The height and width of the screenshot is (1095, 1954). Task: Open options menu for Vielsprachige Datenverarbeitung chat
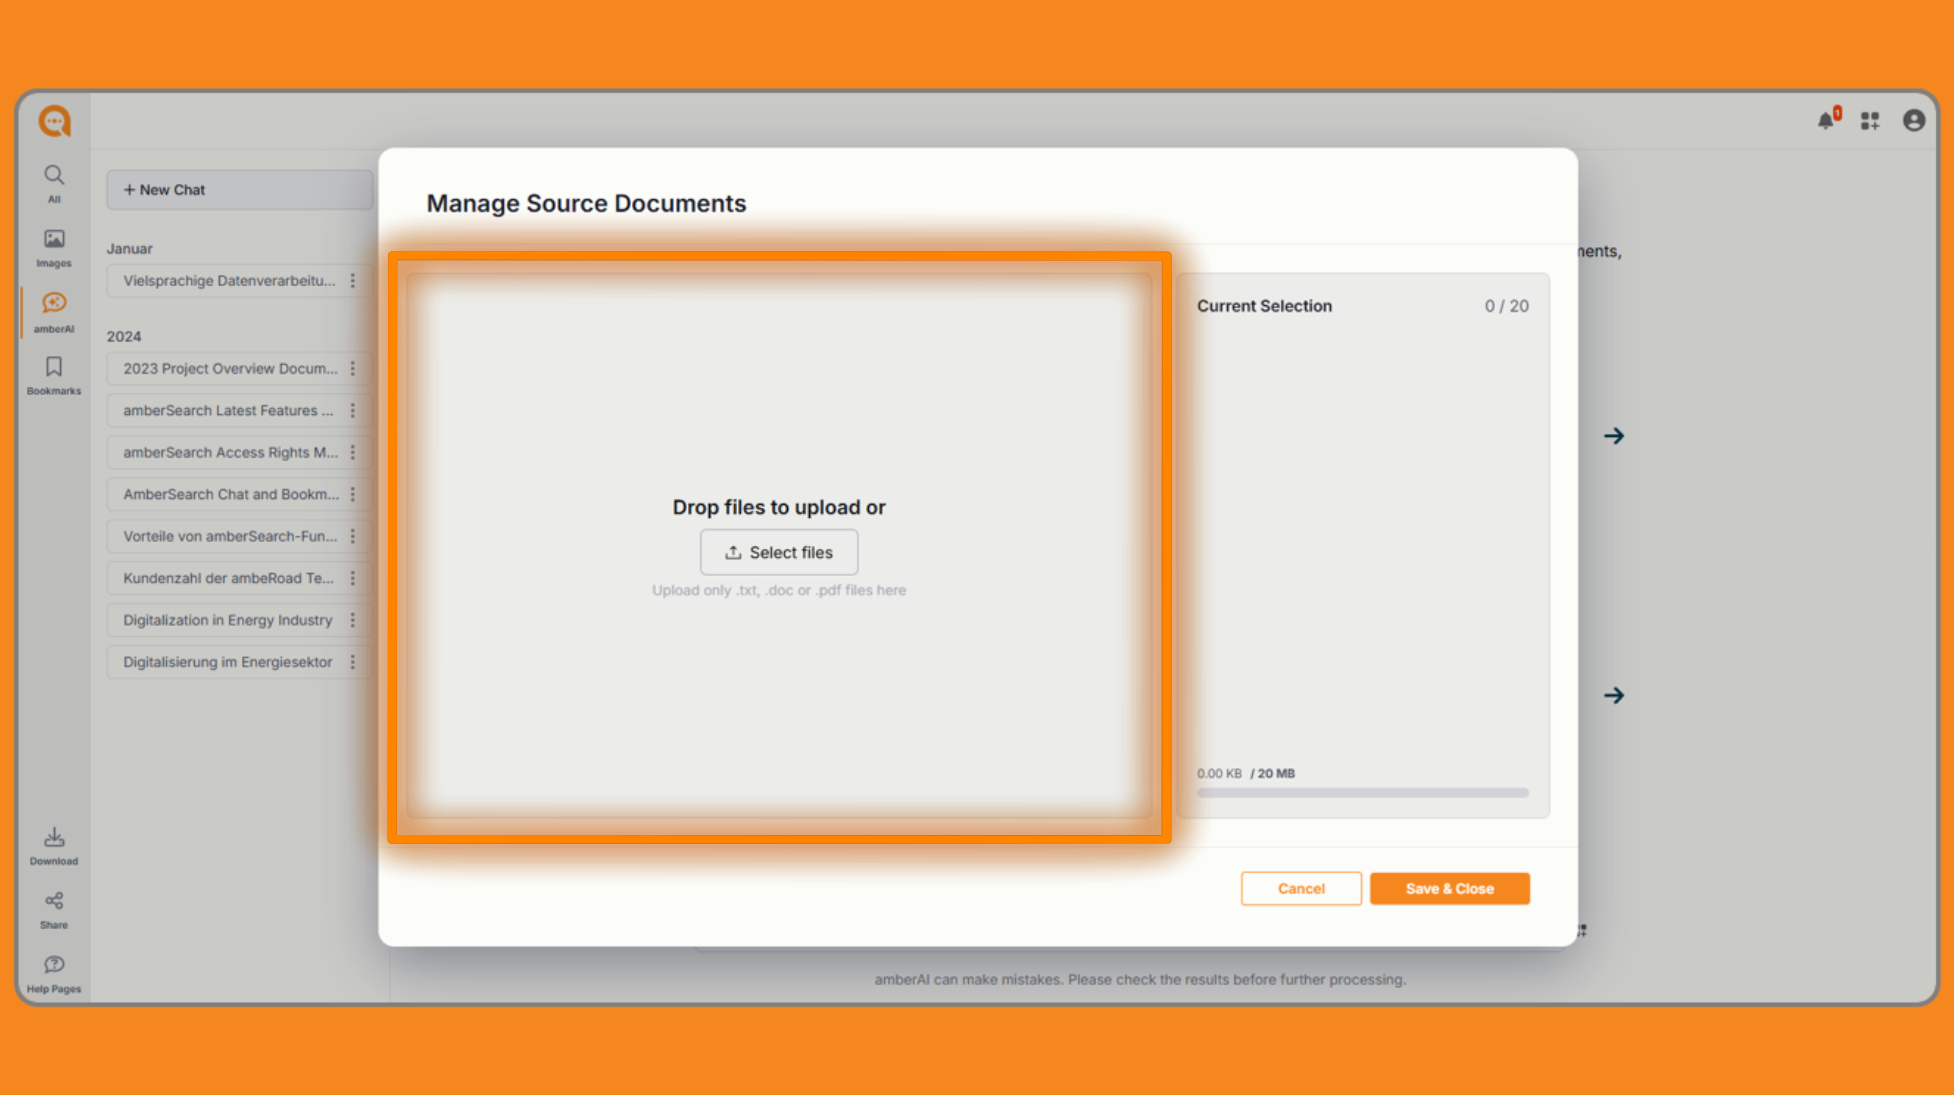pyautogui.click(x=353, y=281)
